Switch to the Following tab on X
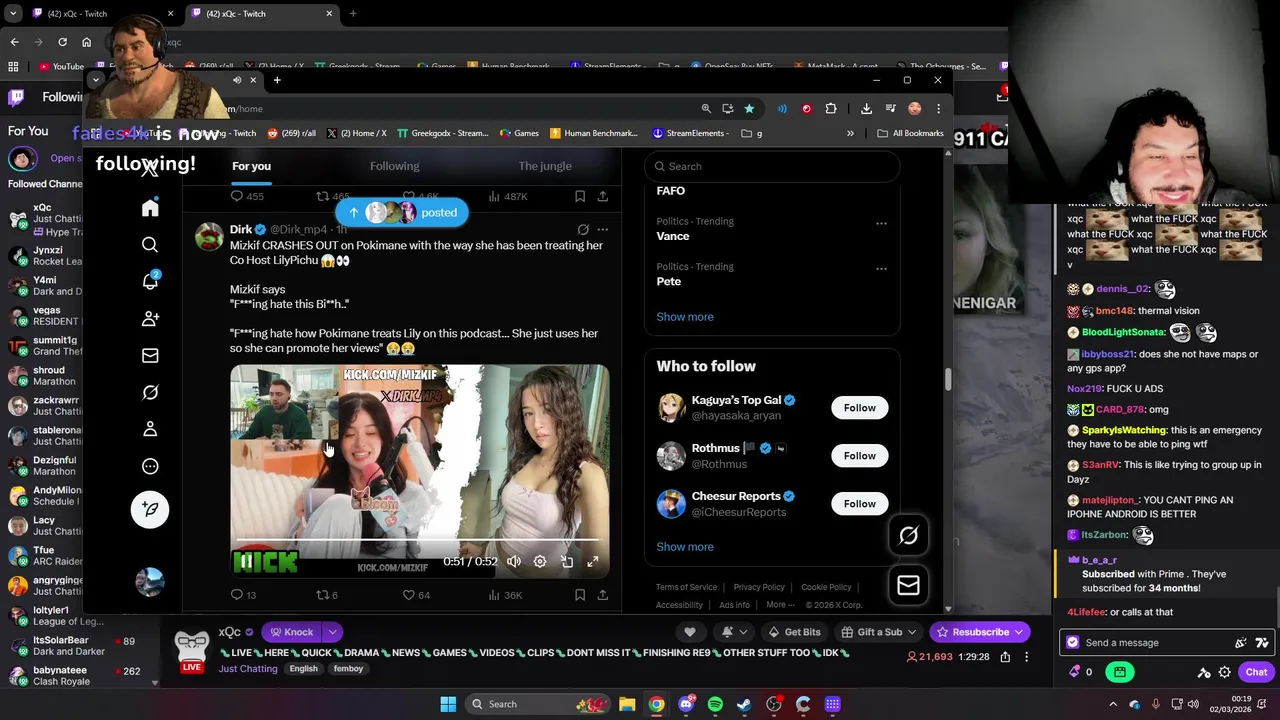The image size is (1280, 720). [x=395, y=166]
